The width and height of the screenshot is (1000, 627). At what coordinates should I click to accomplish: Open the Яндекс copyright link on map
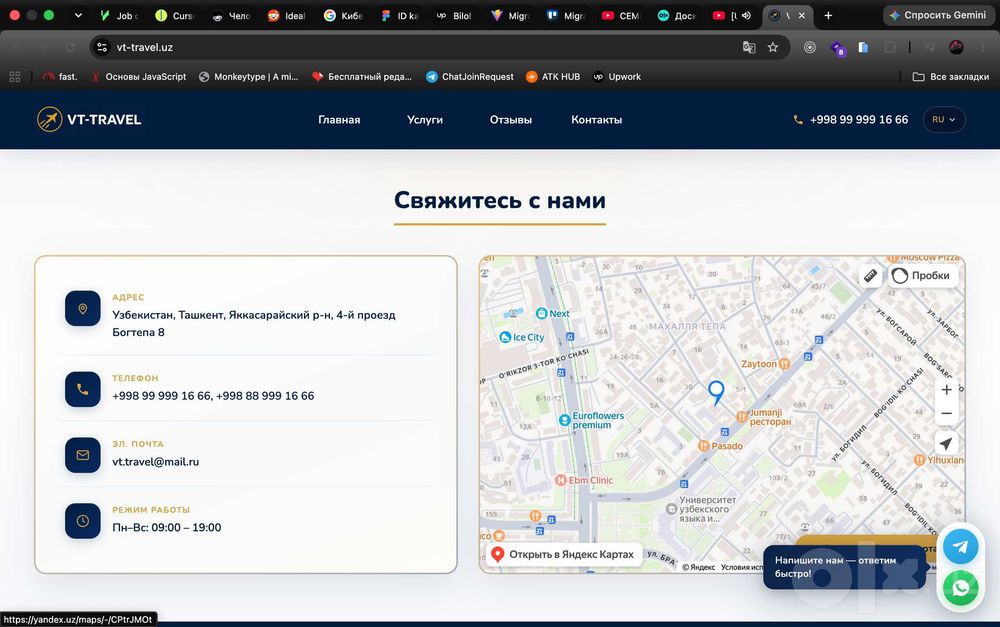(x=699, y=567)
